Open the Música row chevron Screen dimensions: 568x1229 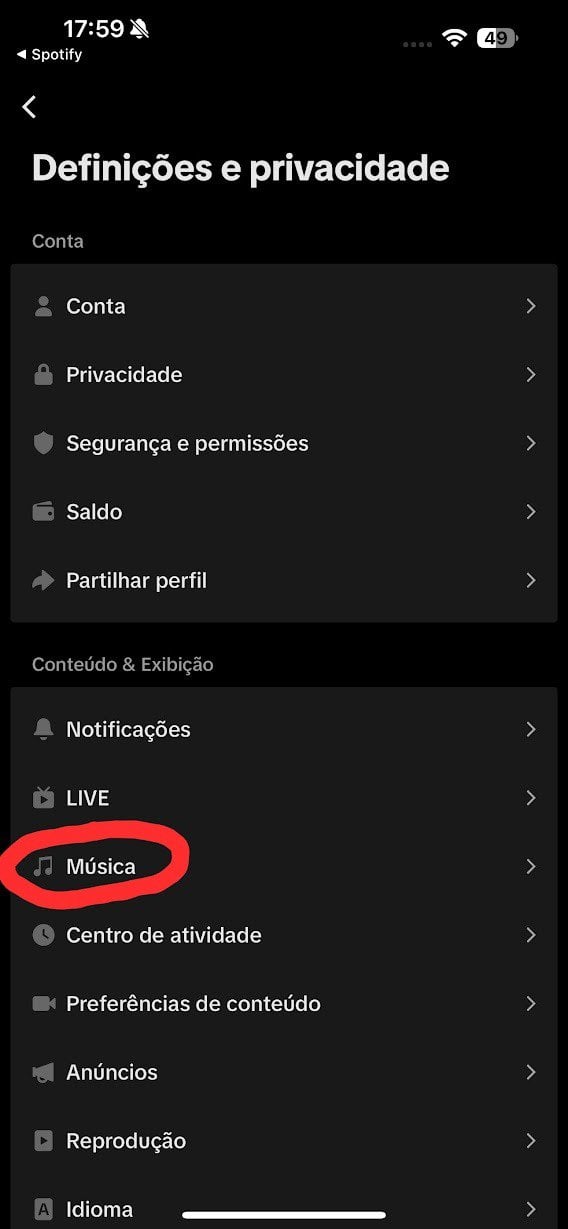point(531,866)
